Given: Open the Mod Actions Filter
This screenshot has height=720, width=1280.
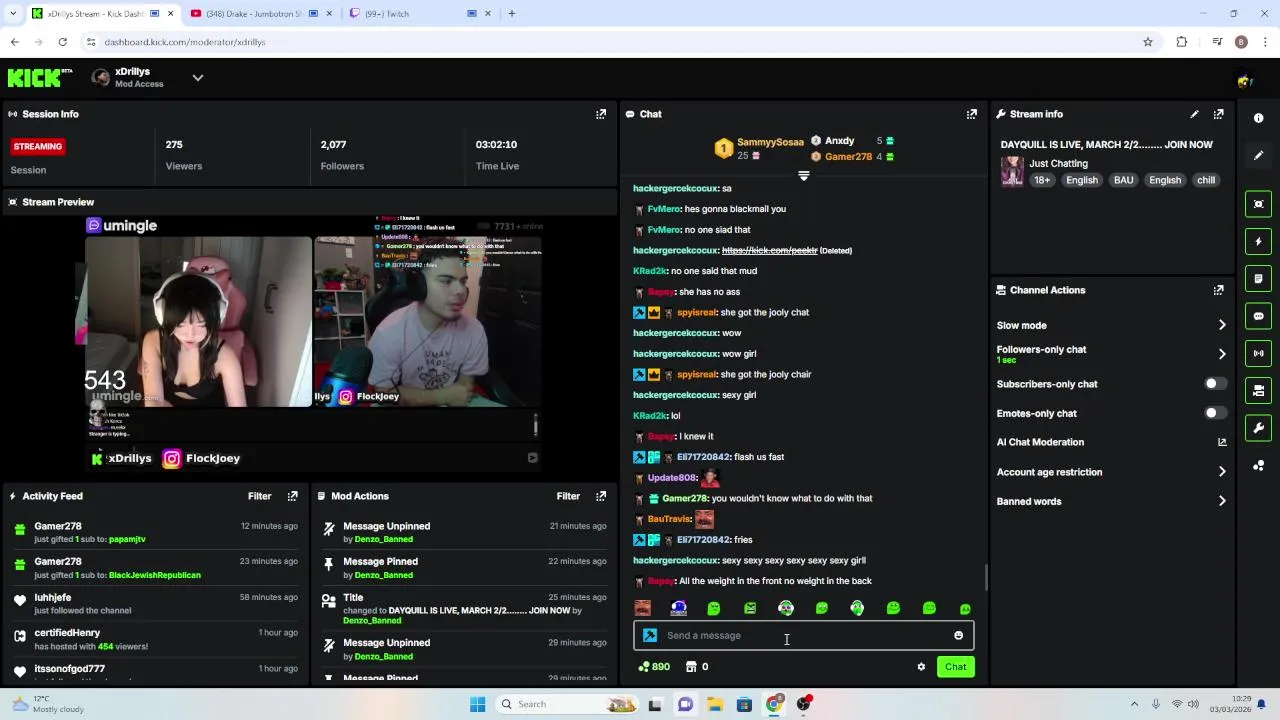Looking at the screenshot, I should pyautogui.click(x=568, y=496).
